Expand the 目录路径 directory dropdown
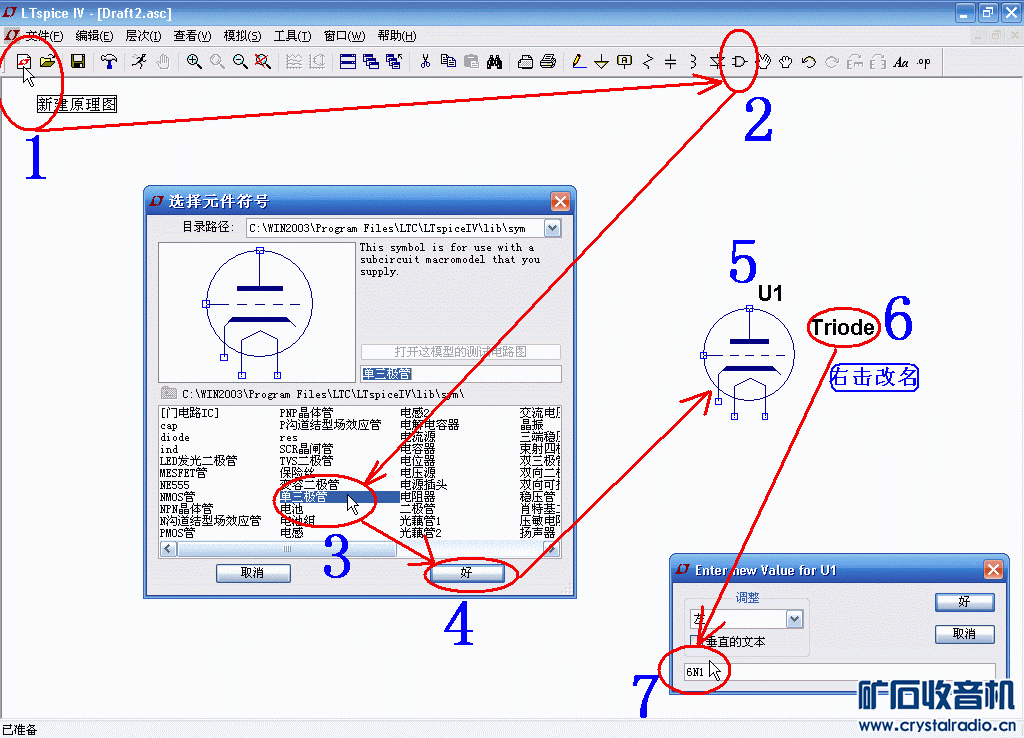The width and height of the screenshot is (1024, 738). (552, 228)
